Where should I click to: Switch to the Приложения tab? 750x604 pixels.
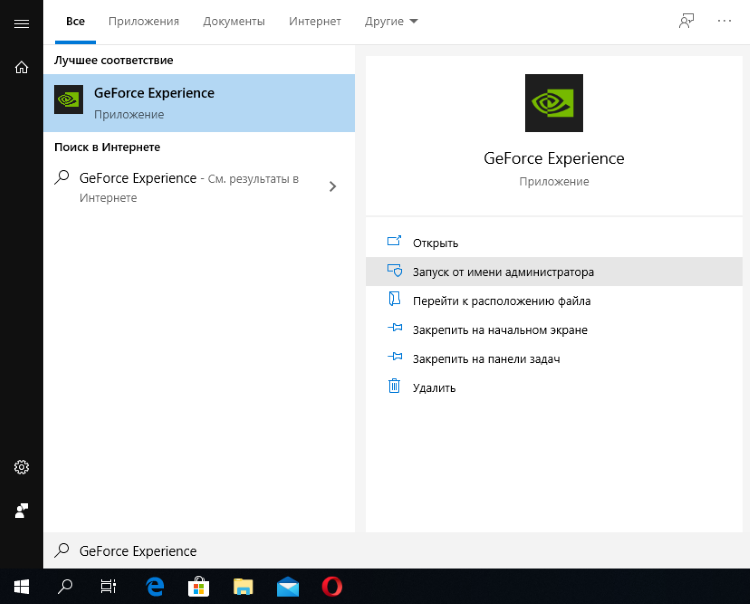pyautogui.click(x=143, y=22)
